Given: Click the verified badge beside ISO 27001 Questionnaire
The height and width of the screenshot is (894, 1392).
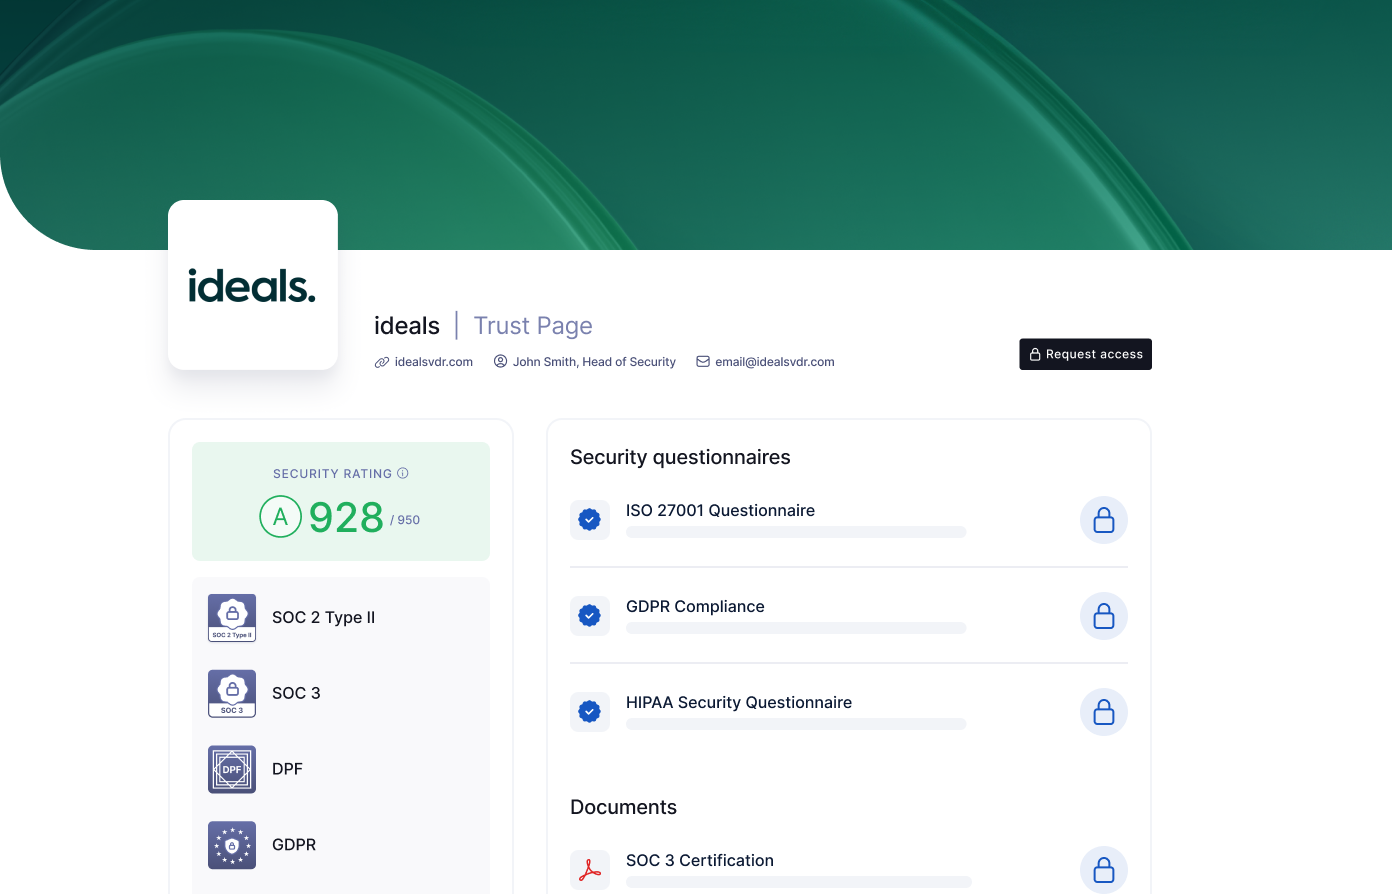Looking at the screenshot, I should (x=590, y=520).
